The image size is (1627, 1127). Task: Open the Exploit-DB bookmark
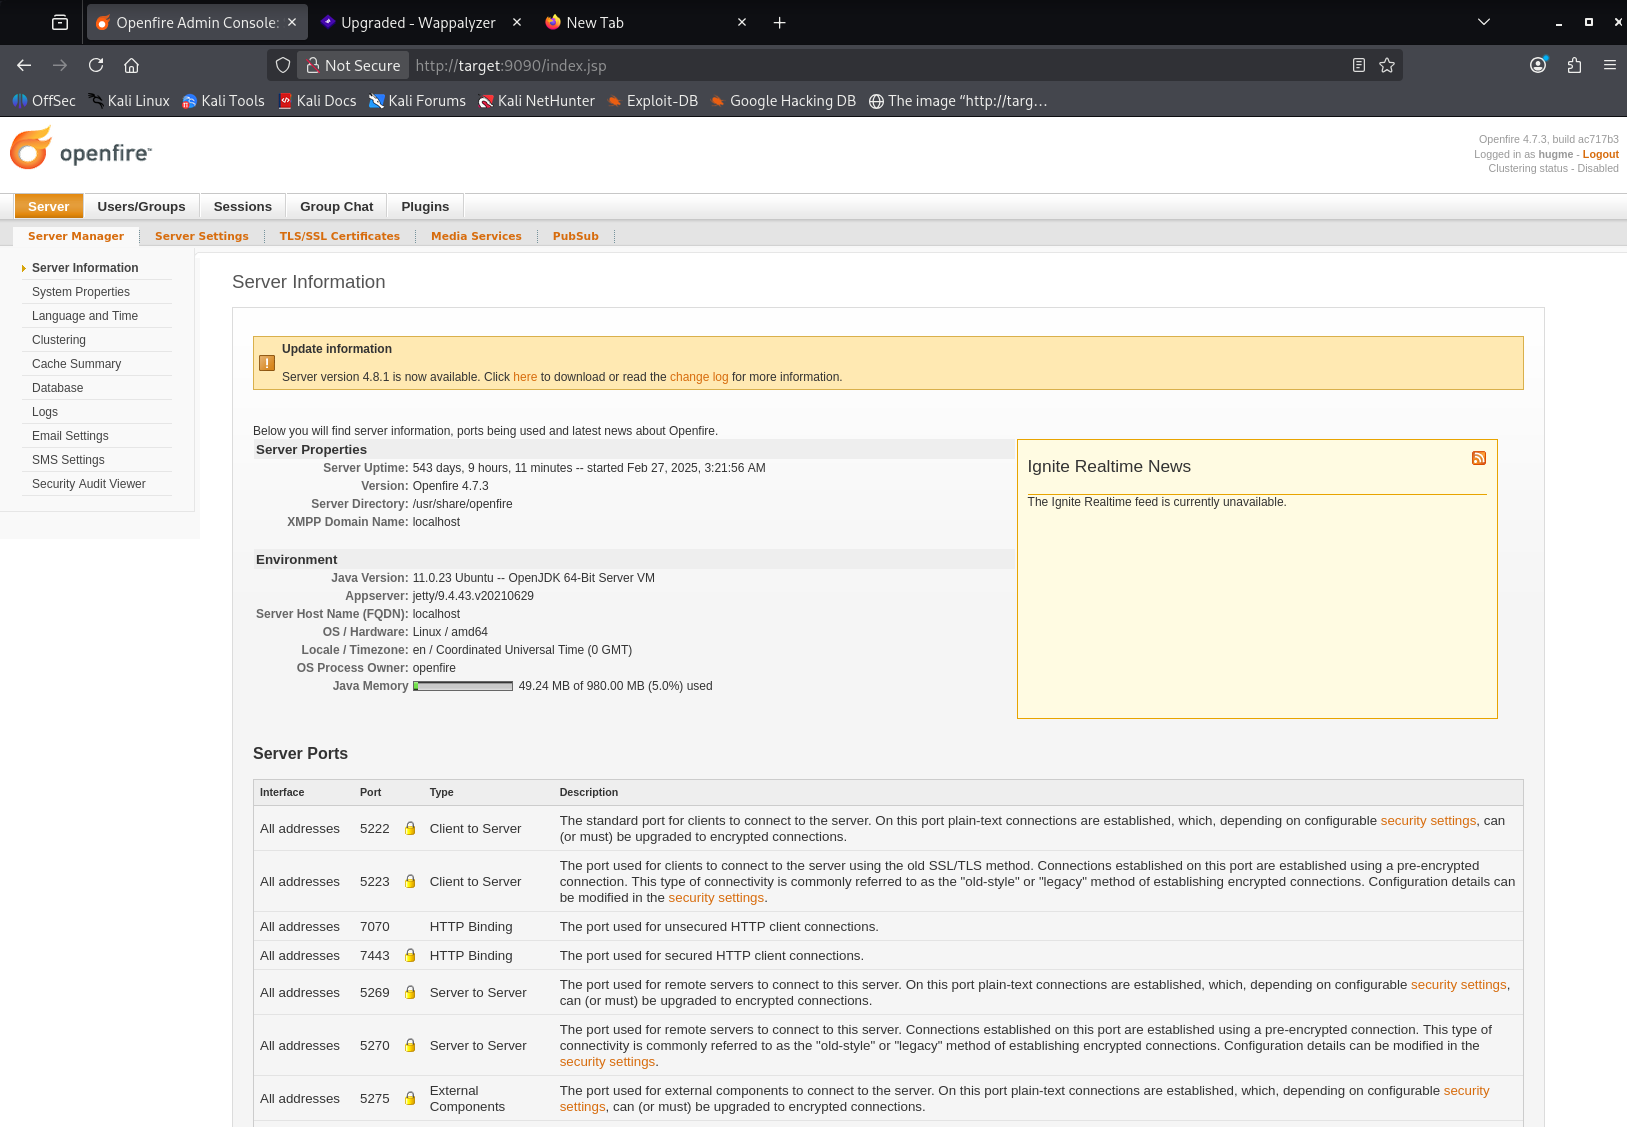653,101
